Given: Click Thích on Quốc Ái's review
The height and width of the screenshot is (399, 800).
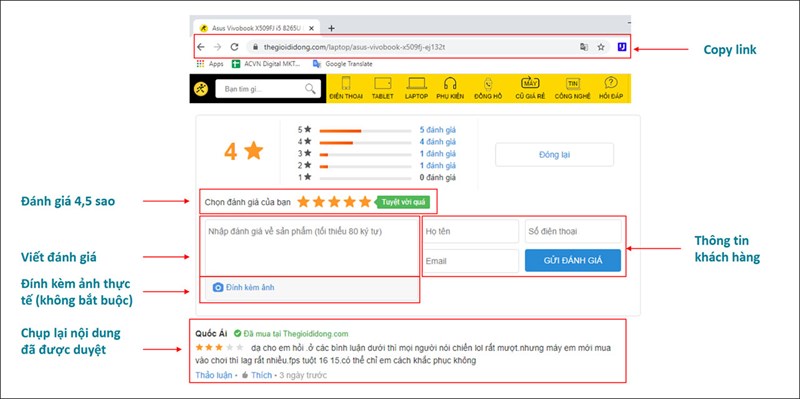Looking at the screenshot, I should tap(261, 375).
